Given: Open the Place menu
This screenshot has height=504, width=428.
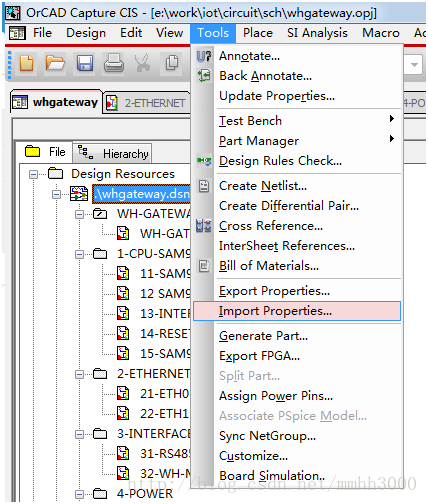Looking at the screenshot, I should [258, 33].
